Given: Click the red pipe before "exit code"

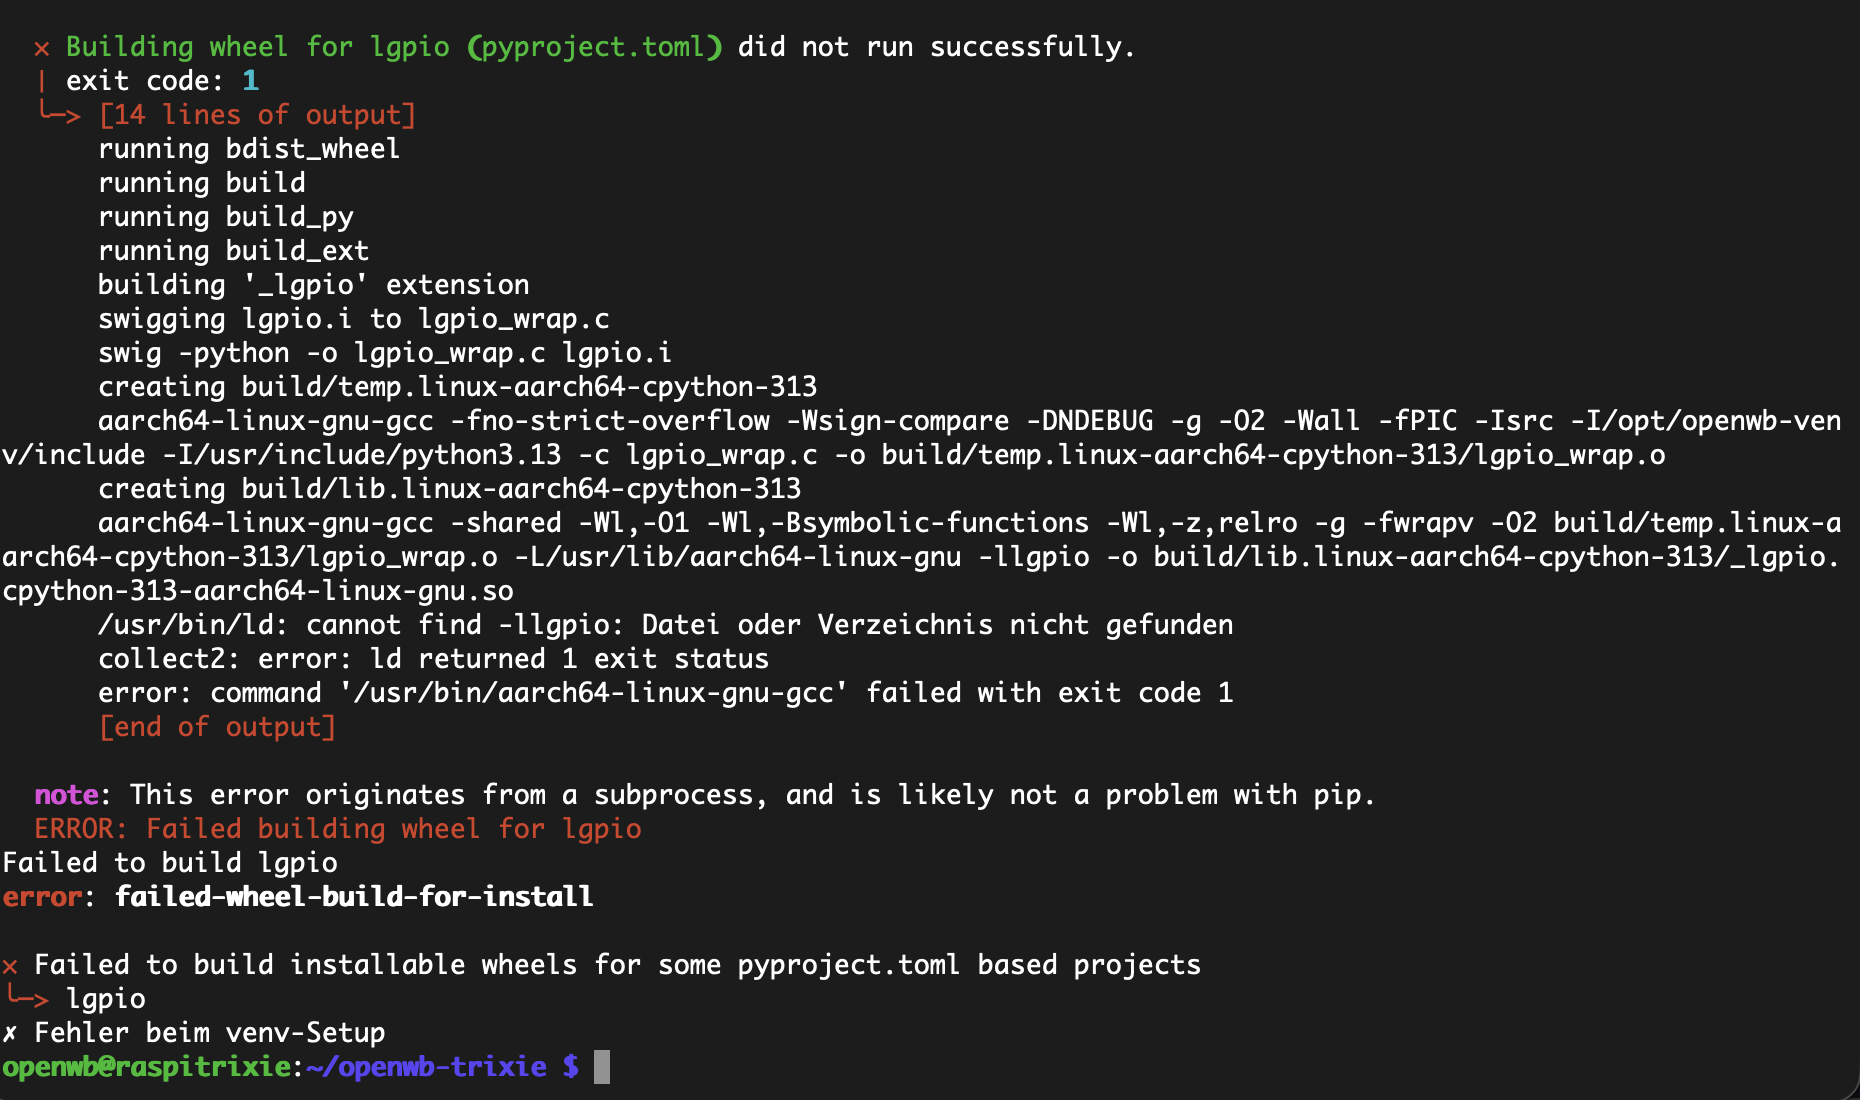Looking at the screenshot, I should (42, 81).
